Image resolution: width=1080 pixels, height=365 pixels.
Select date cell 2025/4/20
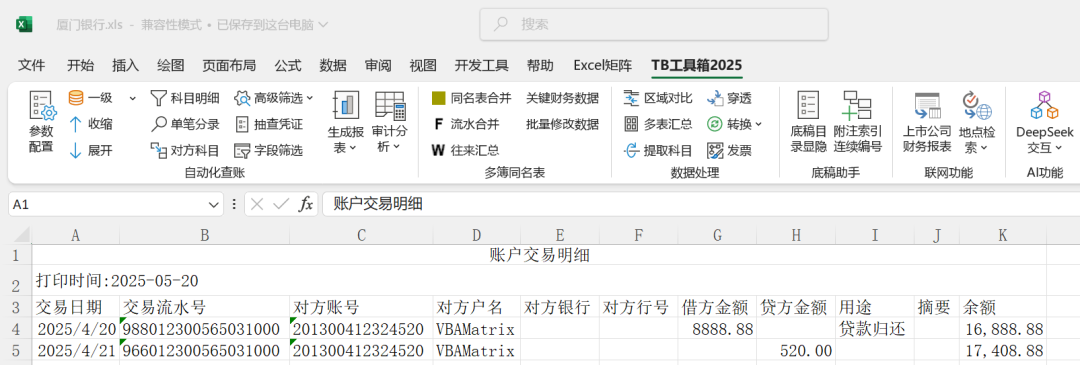(x=76, y=328)
